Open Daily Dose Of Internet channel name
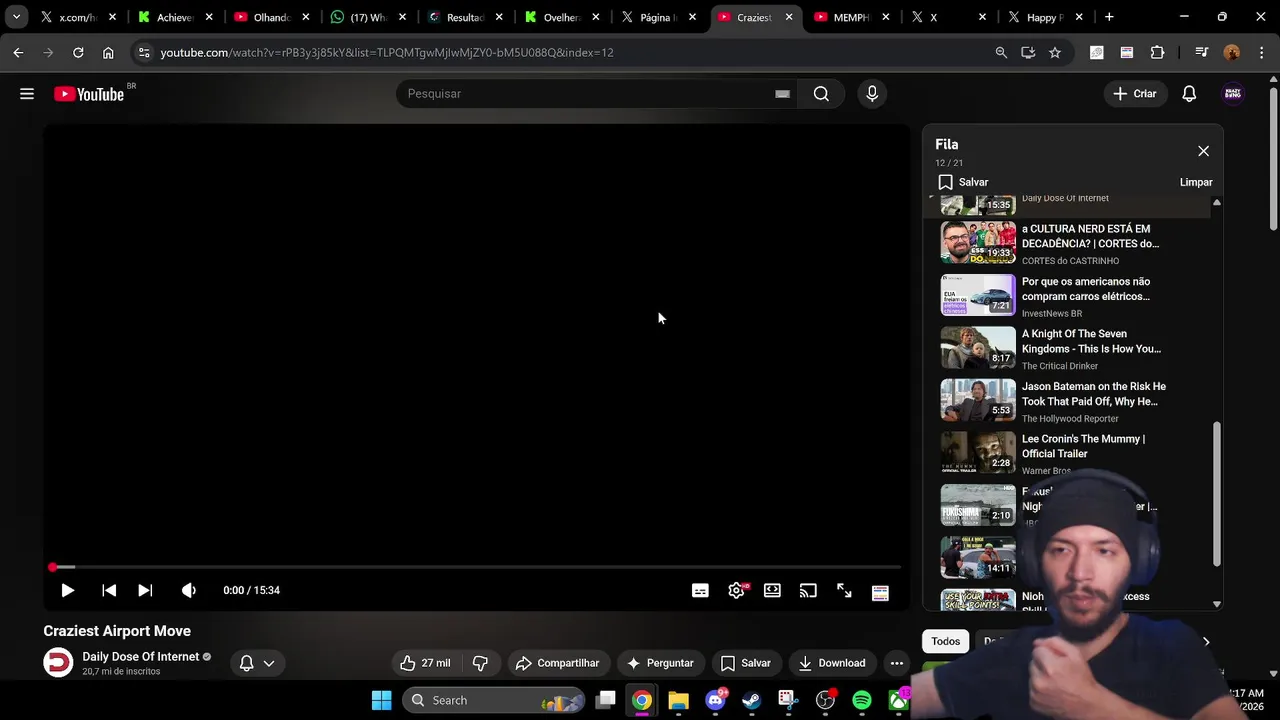Viewport: 1280px width, 720px height. (140, 657)
